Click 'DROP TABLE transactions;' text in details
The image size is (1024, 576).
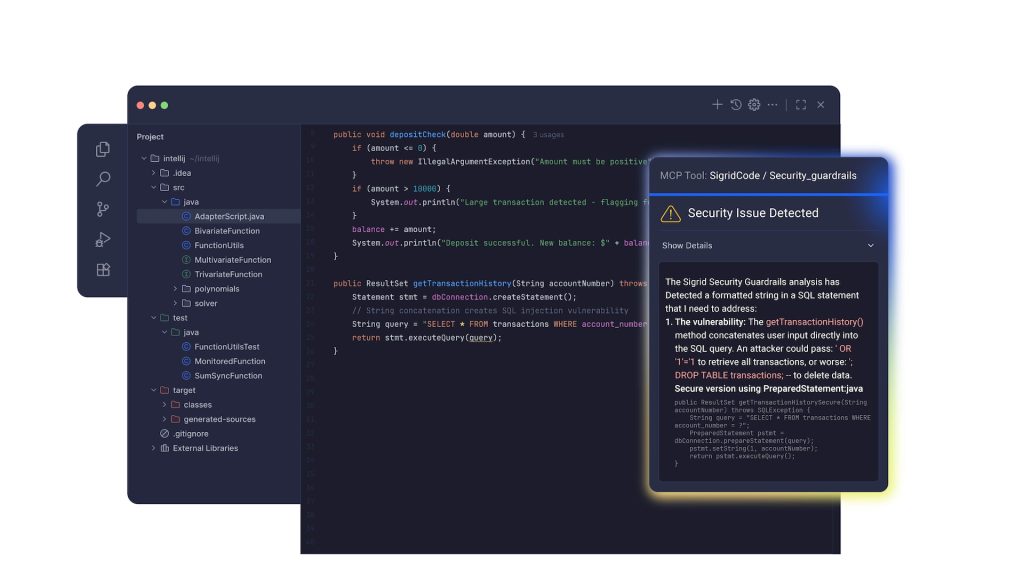pyautogui.click(x=728, y=376)
